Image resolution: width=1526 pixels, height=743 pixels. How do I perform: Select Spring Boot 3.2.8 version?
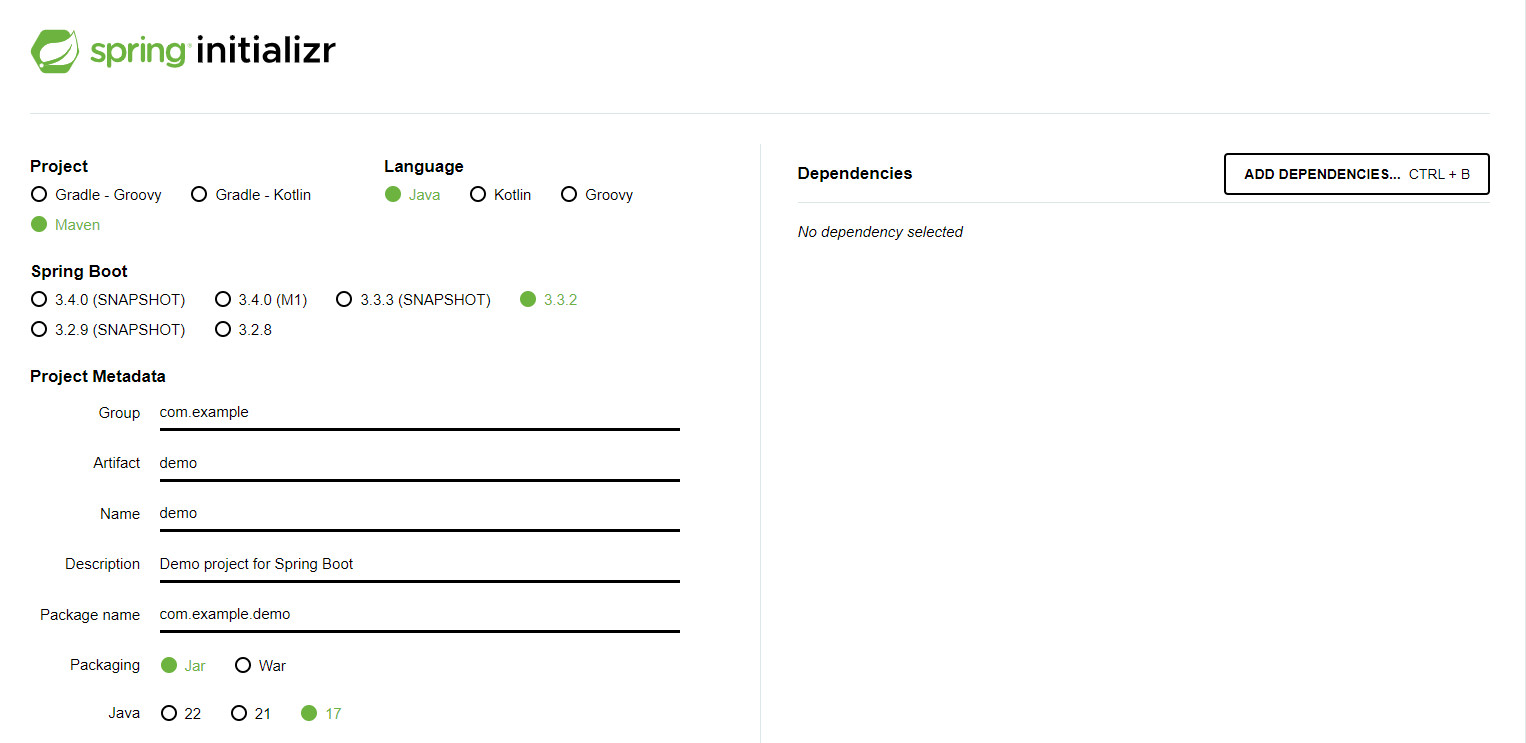[243, 330]
